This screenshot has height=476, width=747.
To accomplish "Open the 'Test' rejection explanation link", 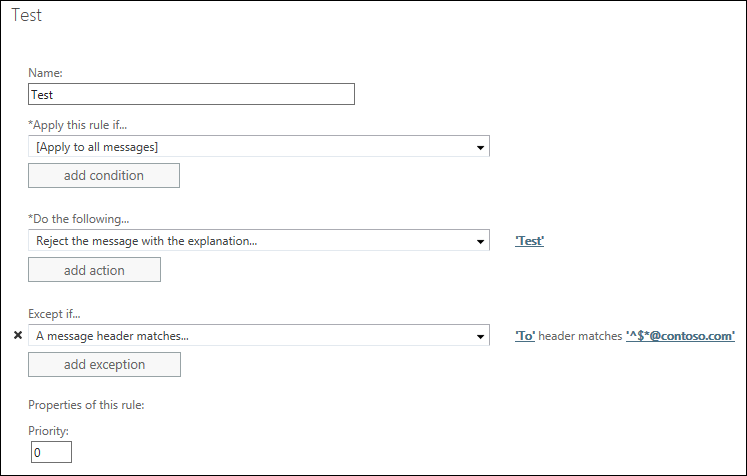I will (x=529, y=241).
